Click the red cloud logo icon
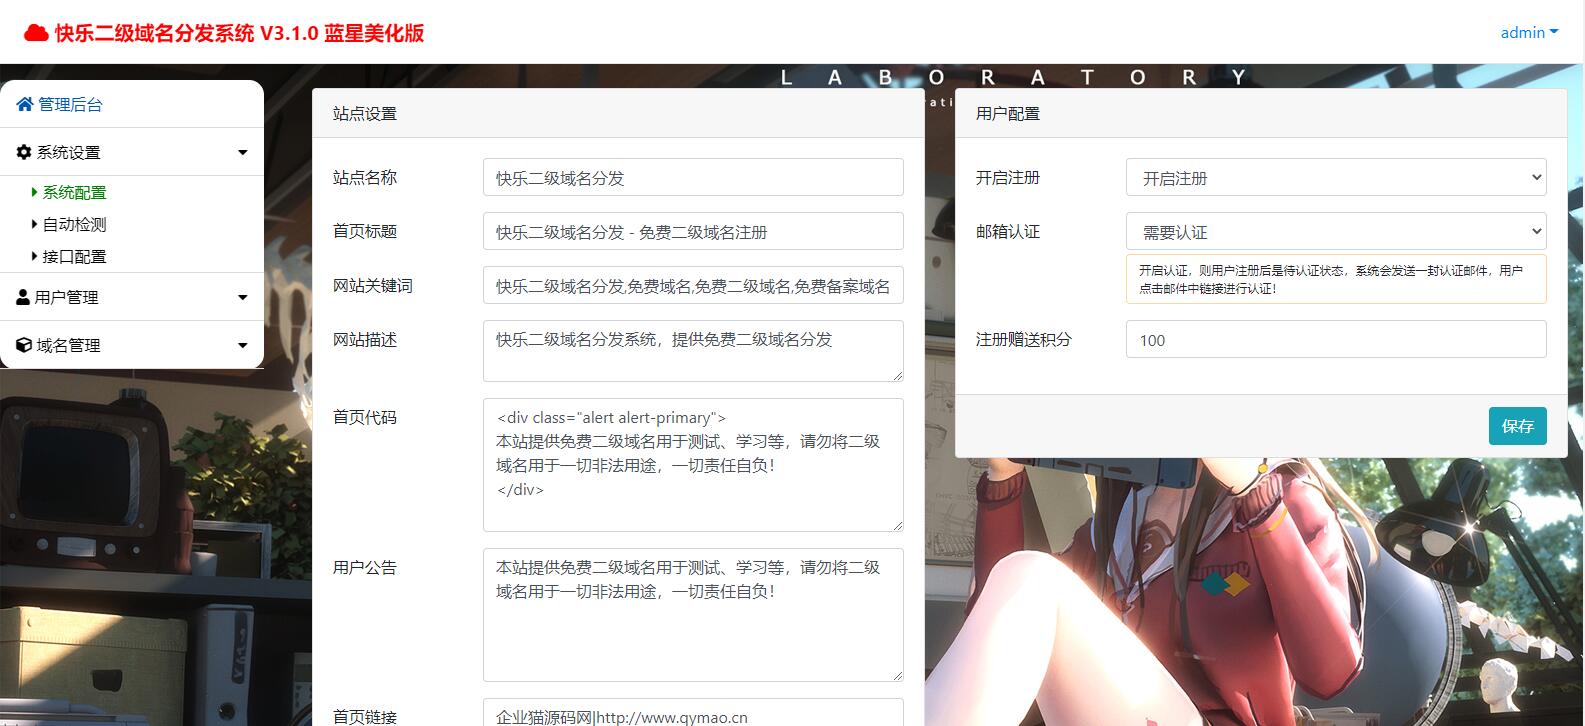 (x=36, y=33)
